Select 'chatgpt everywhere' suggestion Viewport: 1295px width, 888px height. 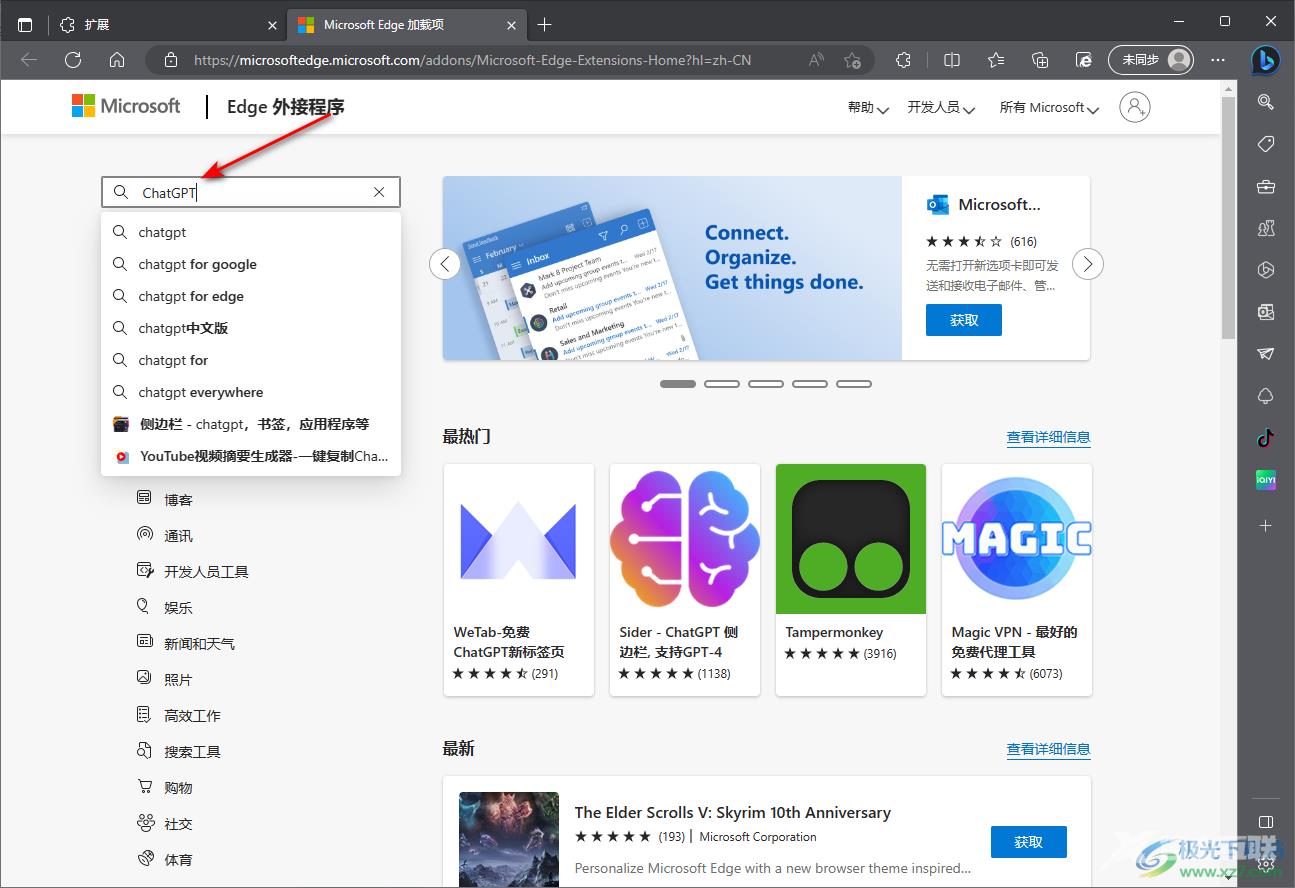251,392
